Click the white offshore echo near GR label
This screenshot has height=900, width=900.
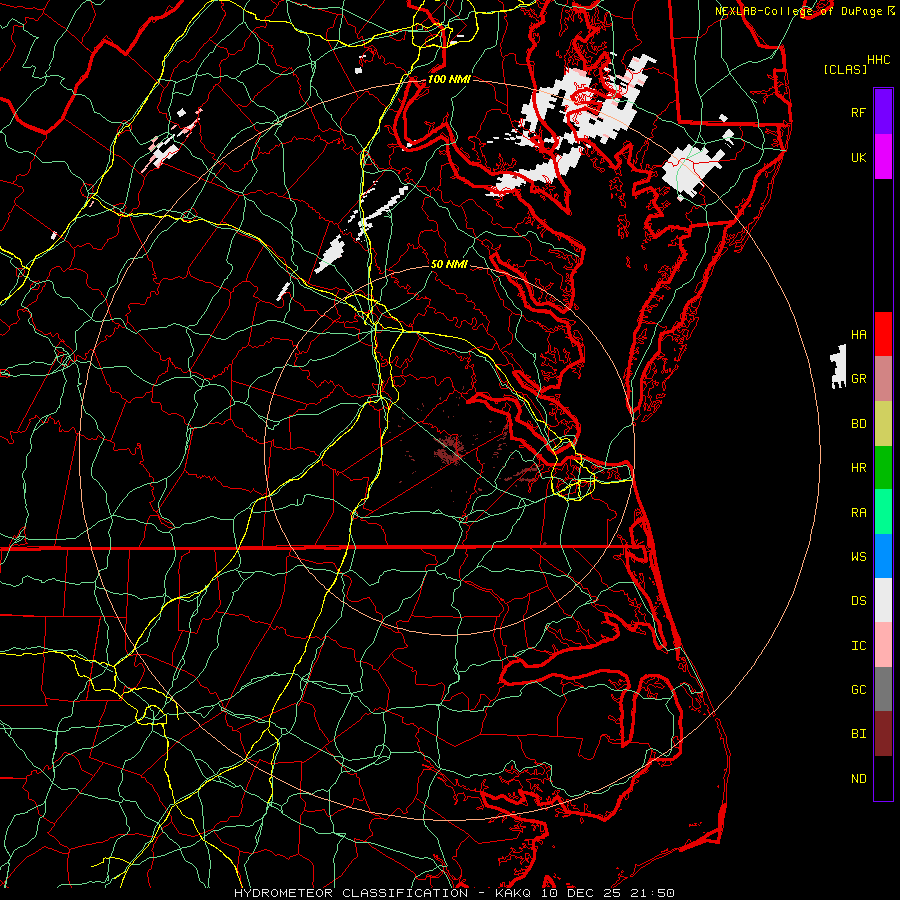[839, 367]
